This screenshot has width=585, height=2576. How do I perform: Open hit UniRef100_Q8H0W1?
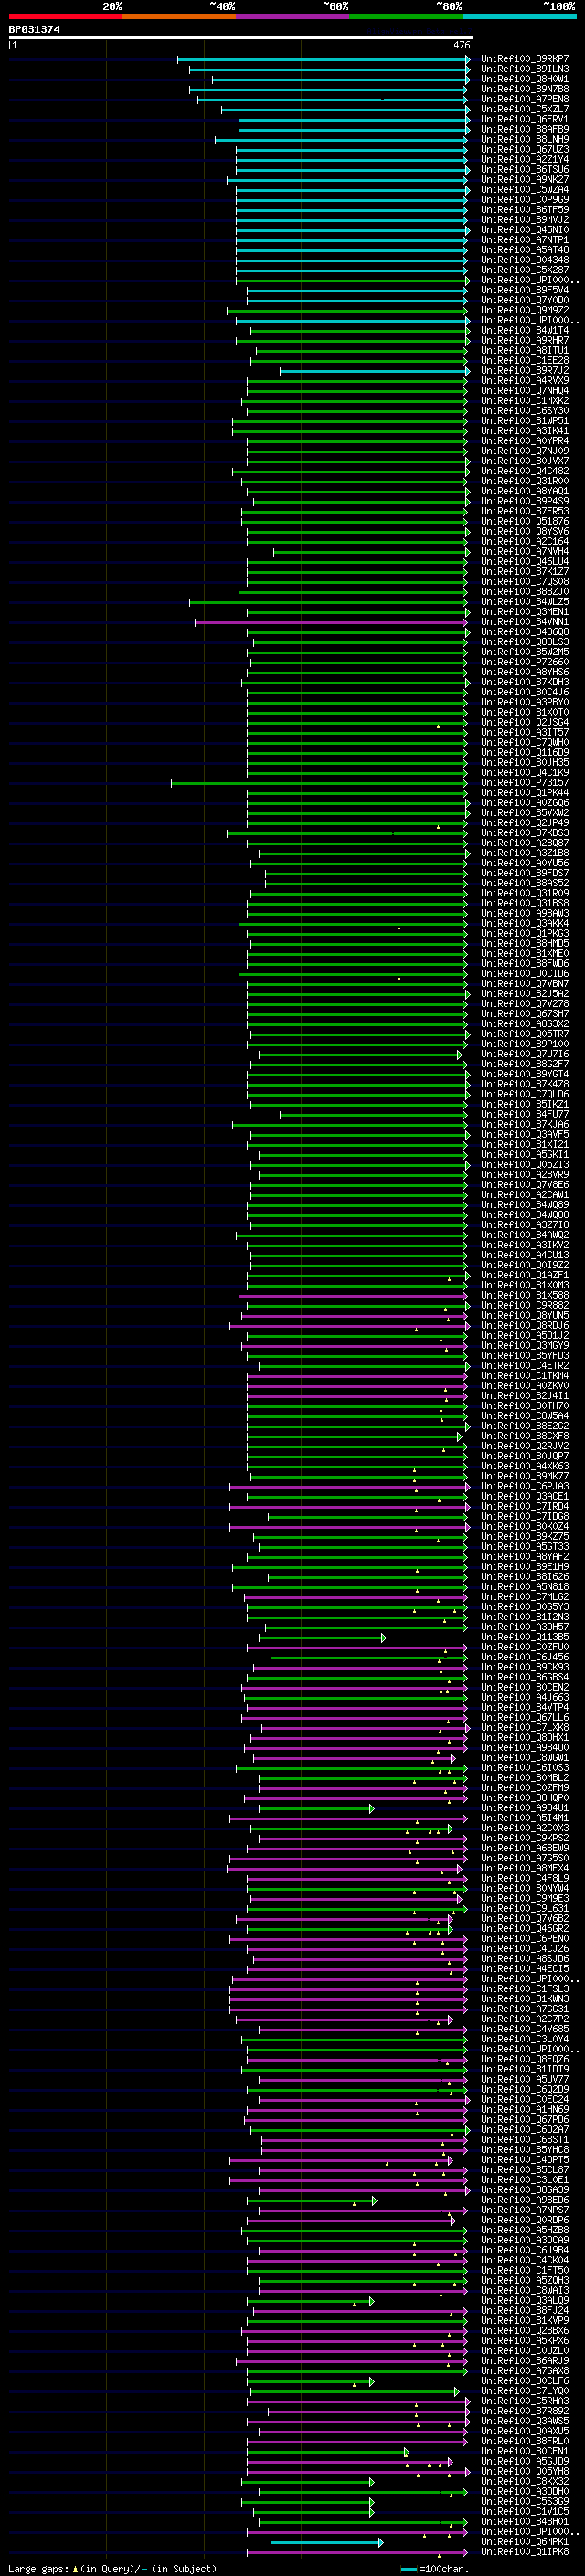pyautogui.click(x=524, y=79)
